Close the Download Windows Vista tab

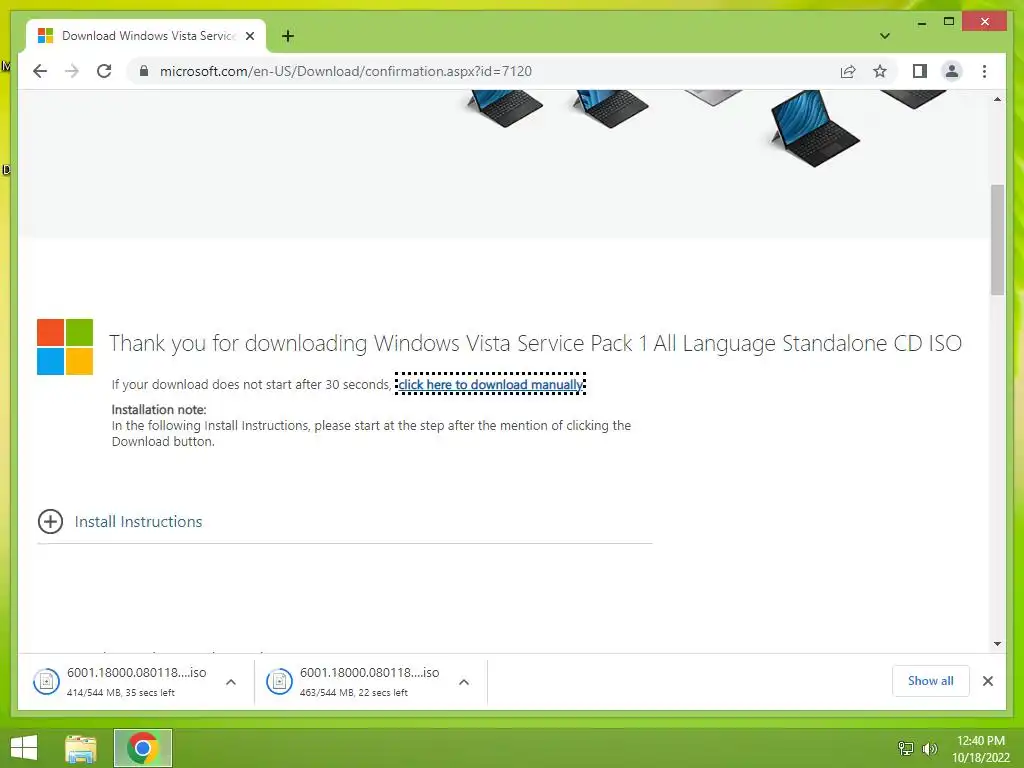(x=249, y=36)
